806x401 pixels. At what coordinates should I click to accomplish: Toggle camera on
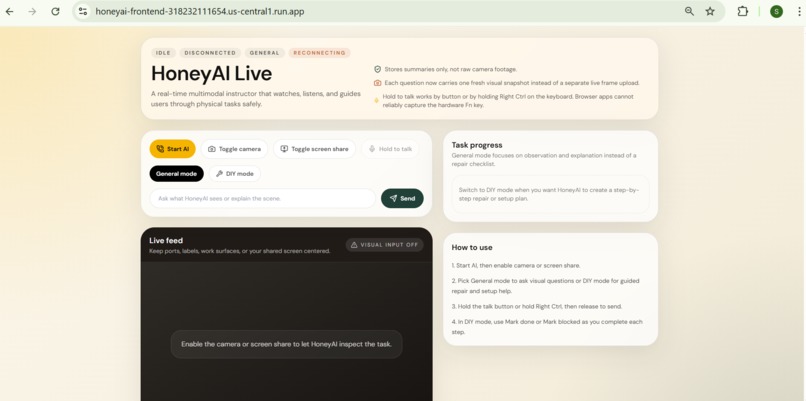pyautogui.click(x=234, y=149)
